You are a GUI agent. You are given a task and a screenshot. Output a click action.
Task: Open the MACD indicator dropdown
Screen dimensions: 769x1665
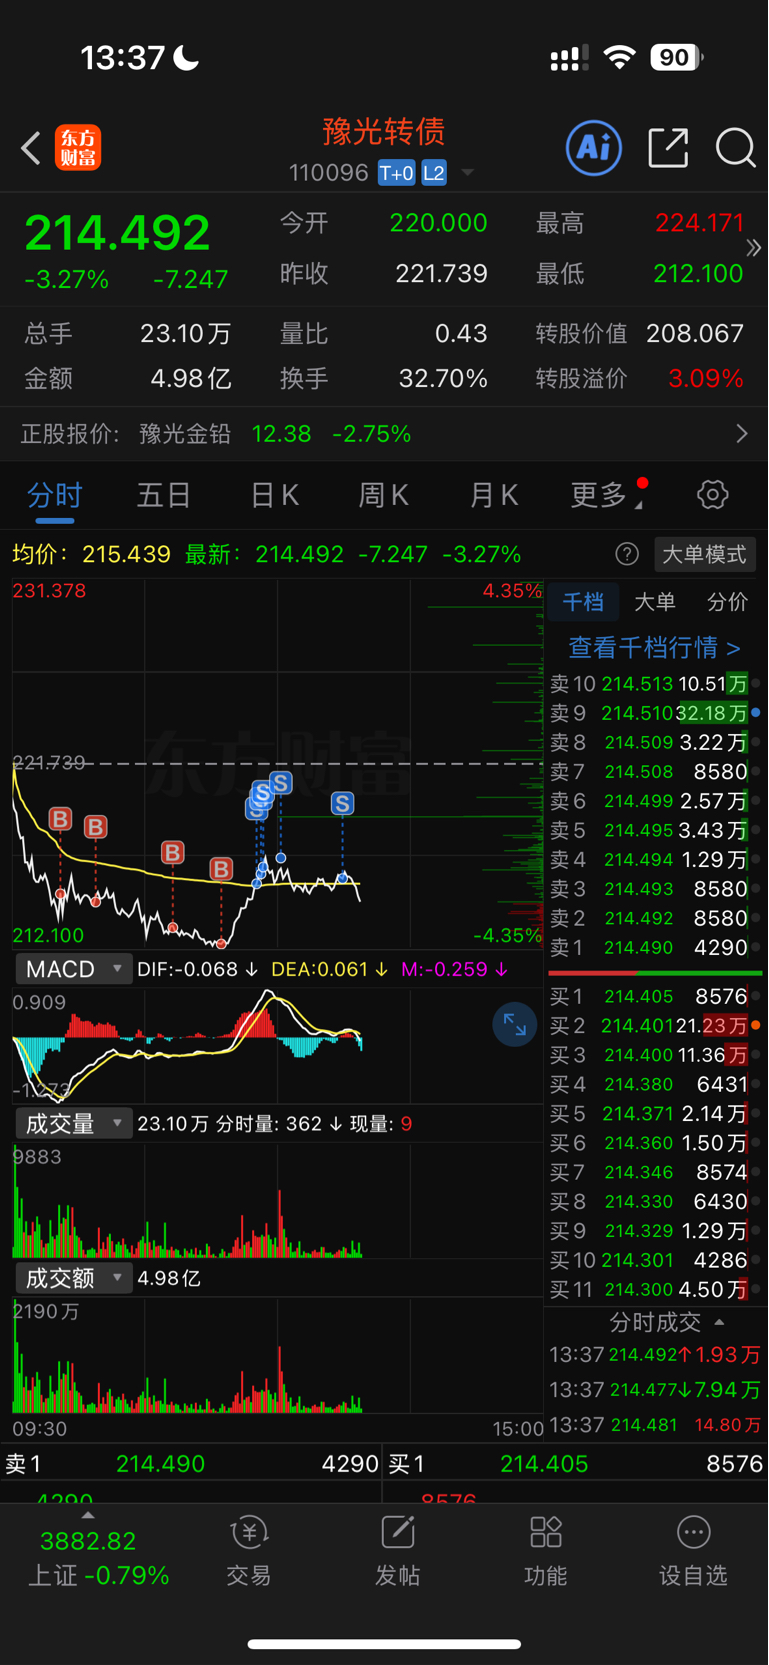point(73,969)
